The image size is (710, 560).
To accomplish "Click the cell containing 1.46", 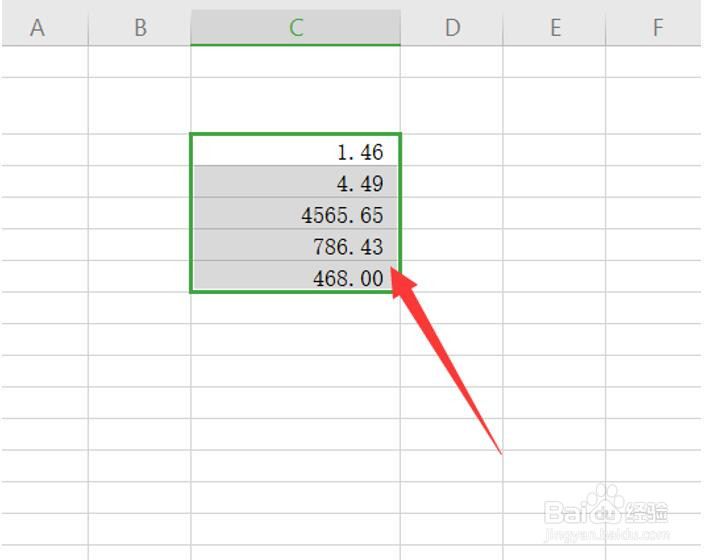I will click(x=296, y=150).
